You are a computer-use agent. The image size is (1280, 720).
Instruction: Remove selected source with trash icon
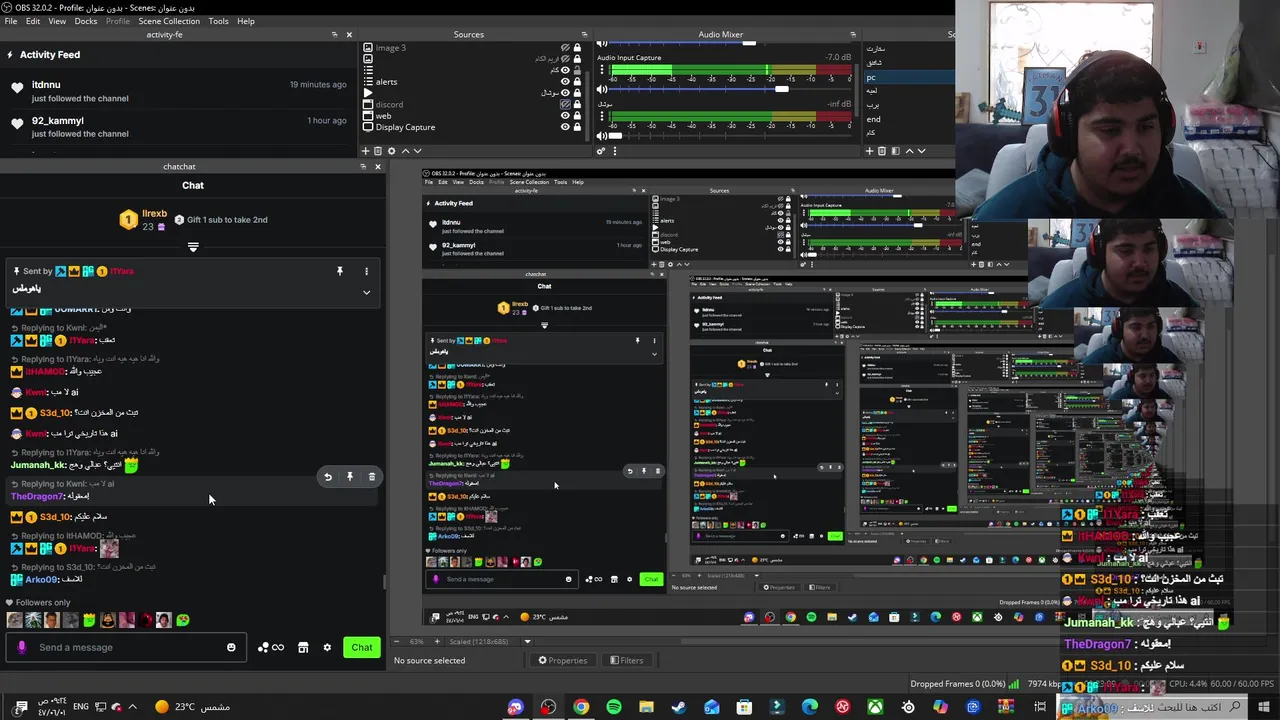378,151
